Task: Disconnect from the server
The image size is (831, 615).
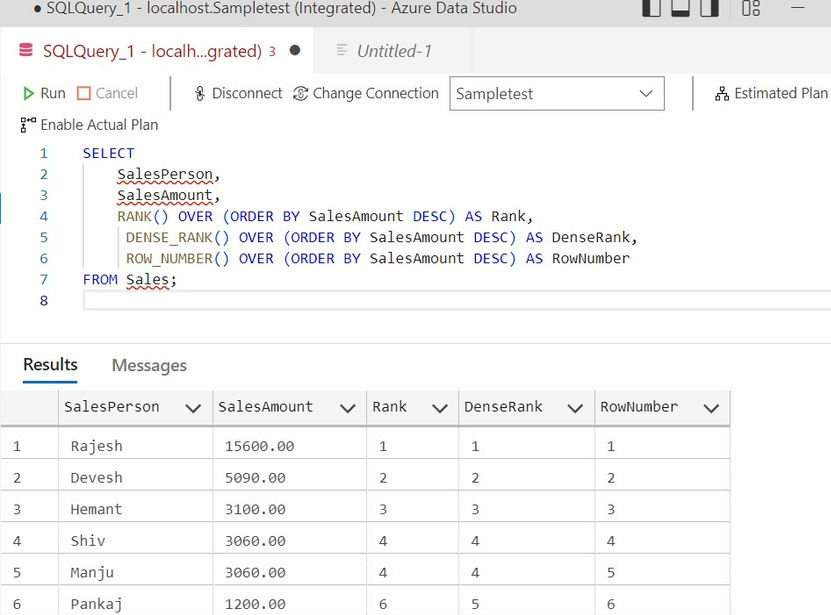Action: coord(236,93)
